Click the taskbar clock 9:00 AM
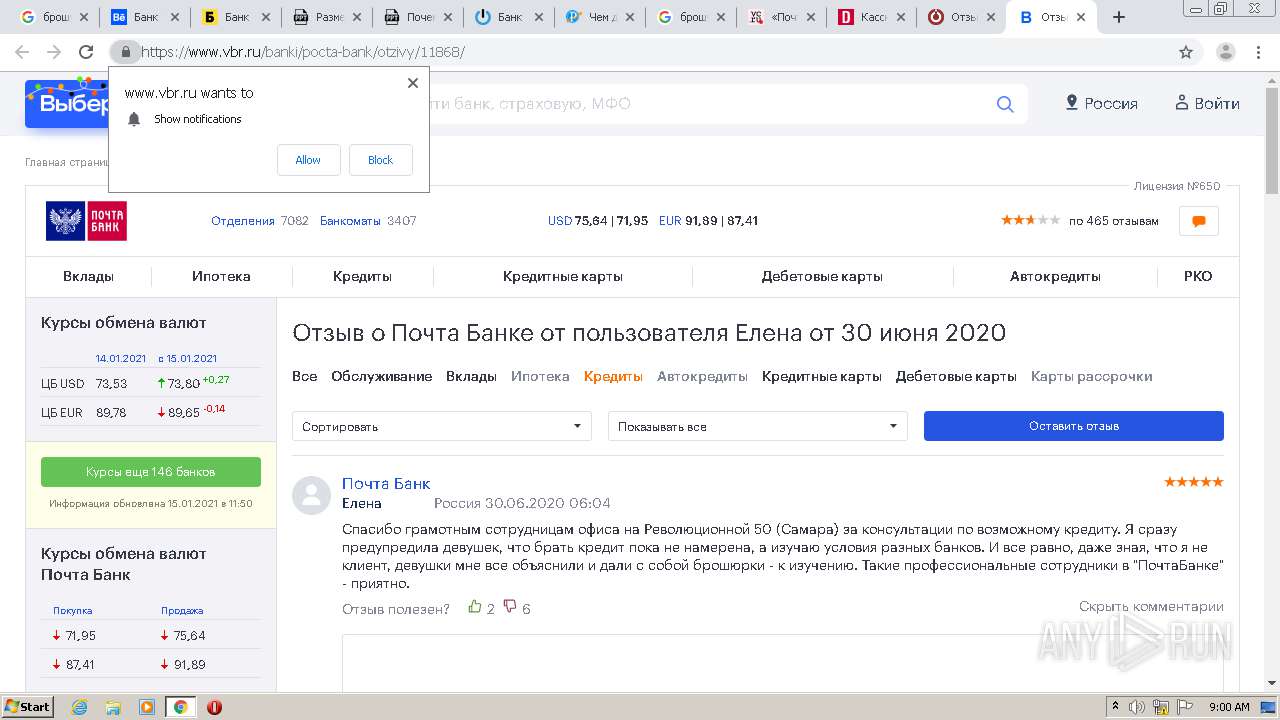This screenshot has width=1280, height=720. (x=1229, y=707)
